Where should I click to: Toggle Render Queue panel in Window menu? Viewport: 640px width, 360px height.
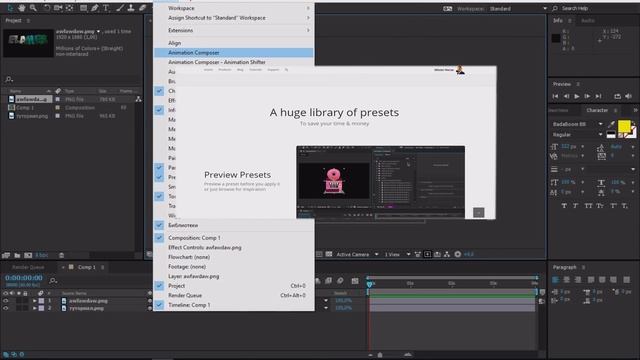(x=234, y=296)
